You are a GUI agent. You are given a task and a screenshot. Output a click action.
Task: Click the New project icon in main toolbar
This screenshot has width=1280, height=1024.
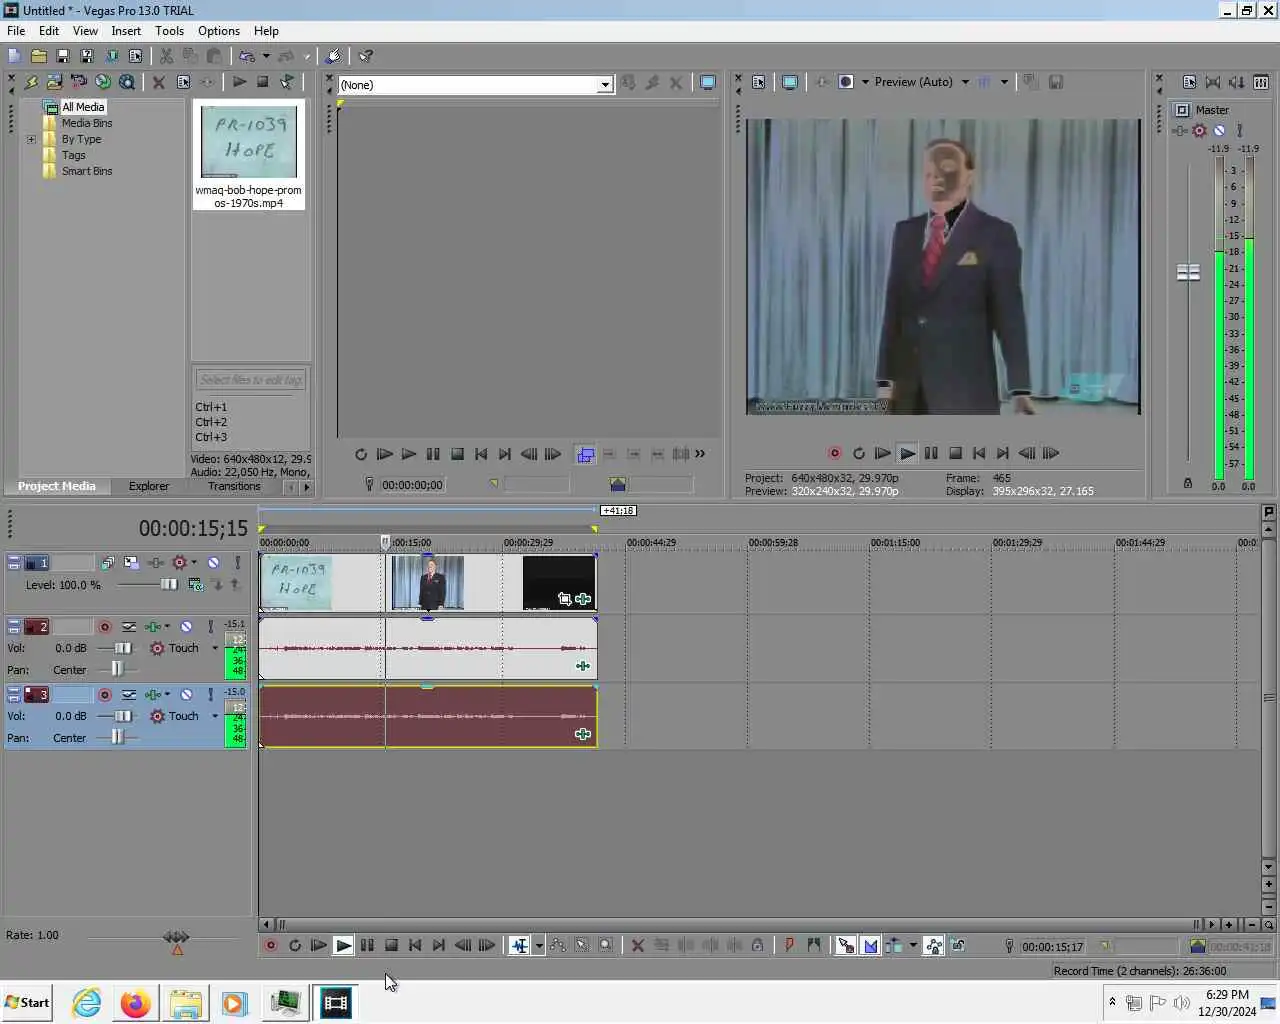point(14,56)
